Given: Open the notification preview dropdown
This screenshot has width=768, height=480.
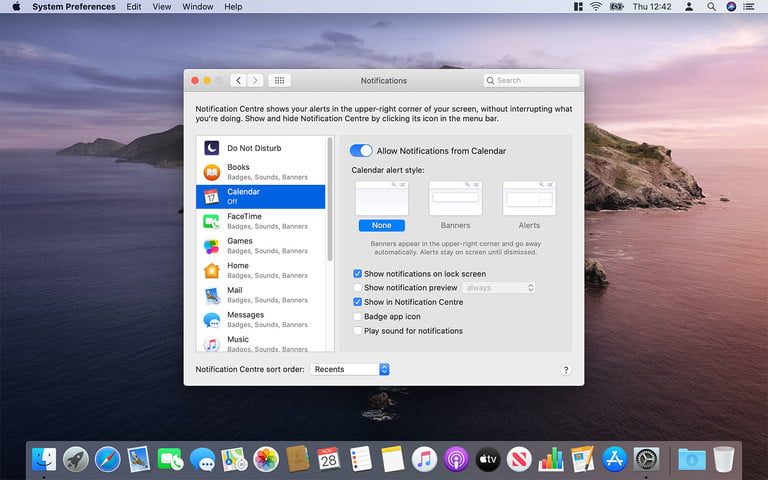Looking at the screenshot, I should [499, 288].
